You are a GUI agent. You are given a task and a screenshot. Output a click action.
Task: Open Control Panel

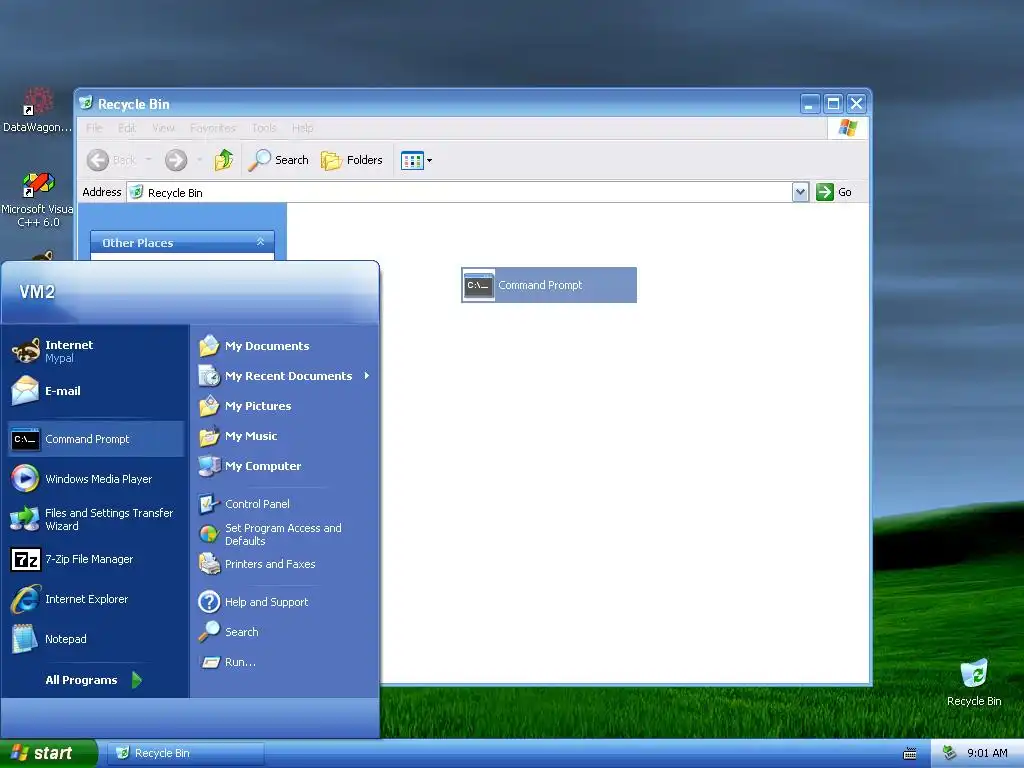click(284, 504)
